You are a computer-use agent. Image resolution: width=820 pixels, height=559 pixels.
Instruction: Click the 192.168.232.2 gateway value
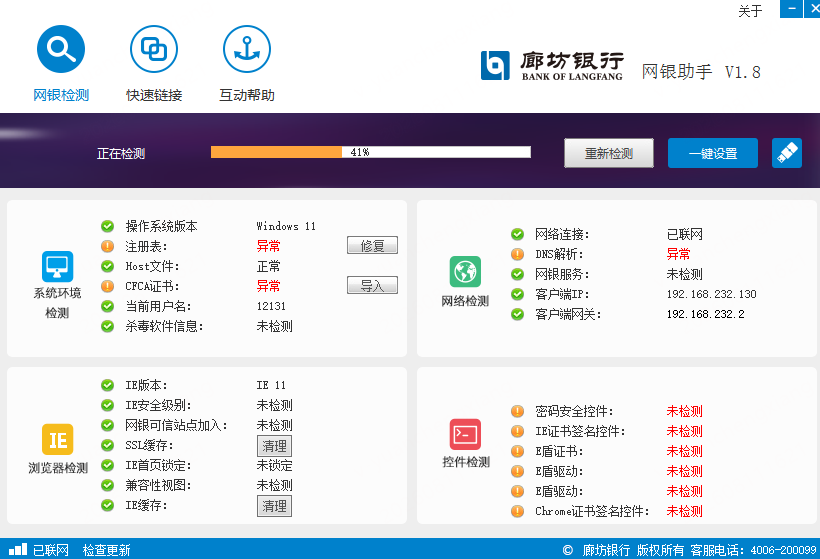pos(705,314)
